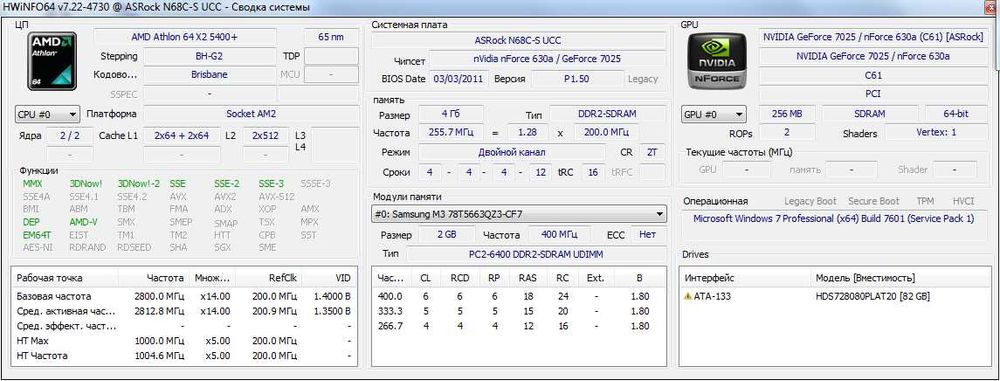Select the HT Max row
1000x381 pixels.
(184, 341)
